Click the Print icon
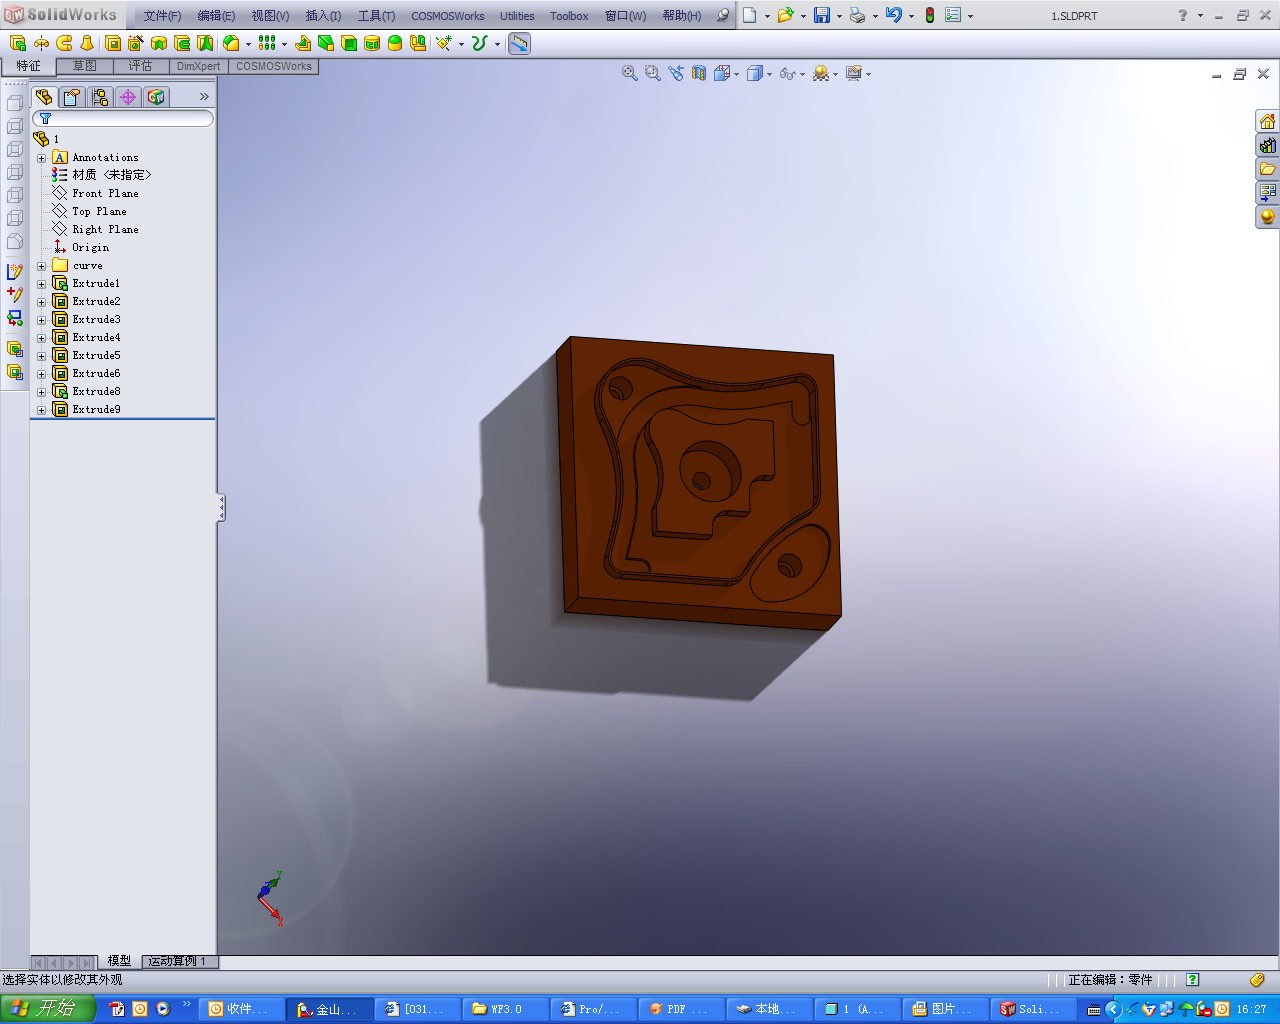 point(857,15)
